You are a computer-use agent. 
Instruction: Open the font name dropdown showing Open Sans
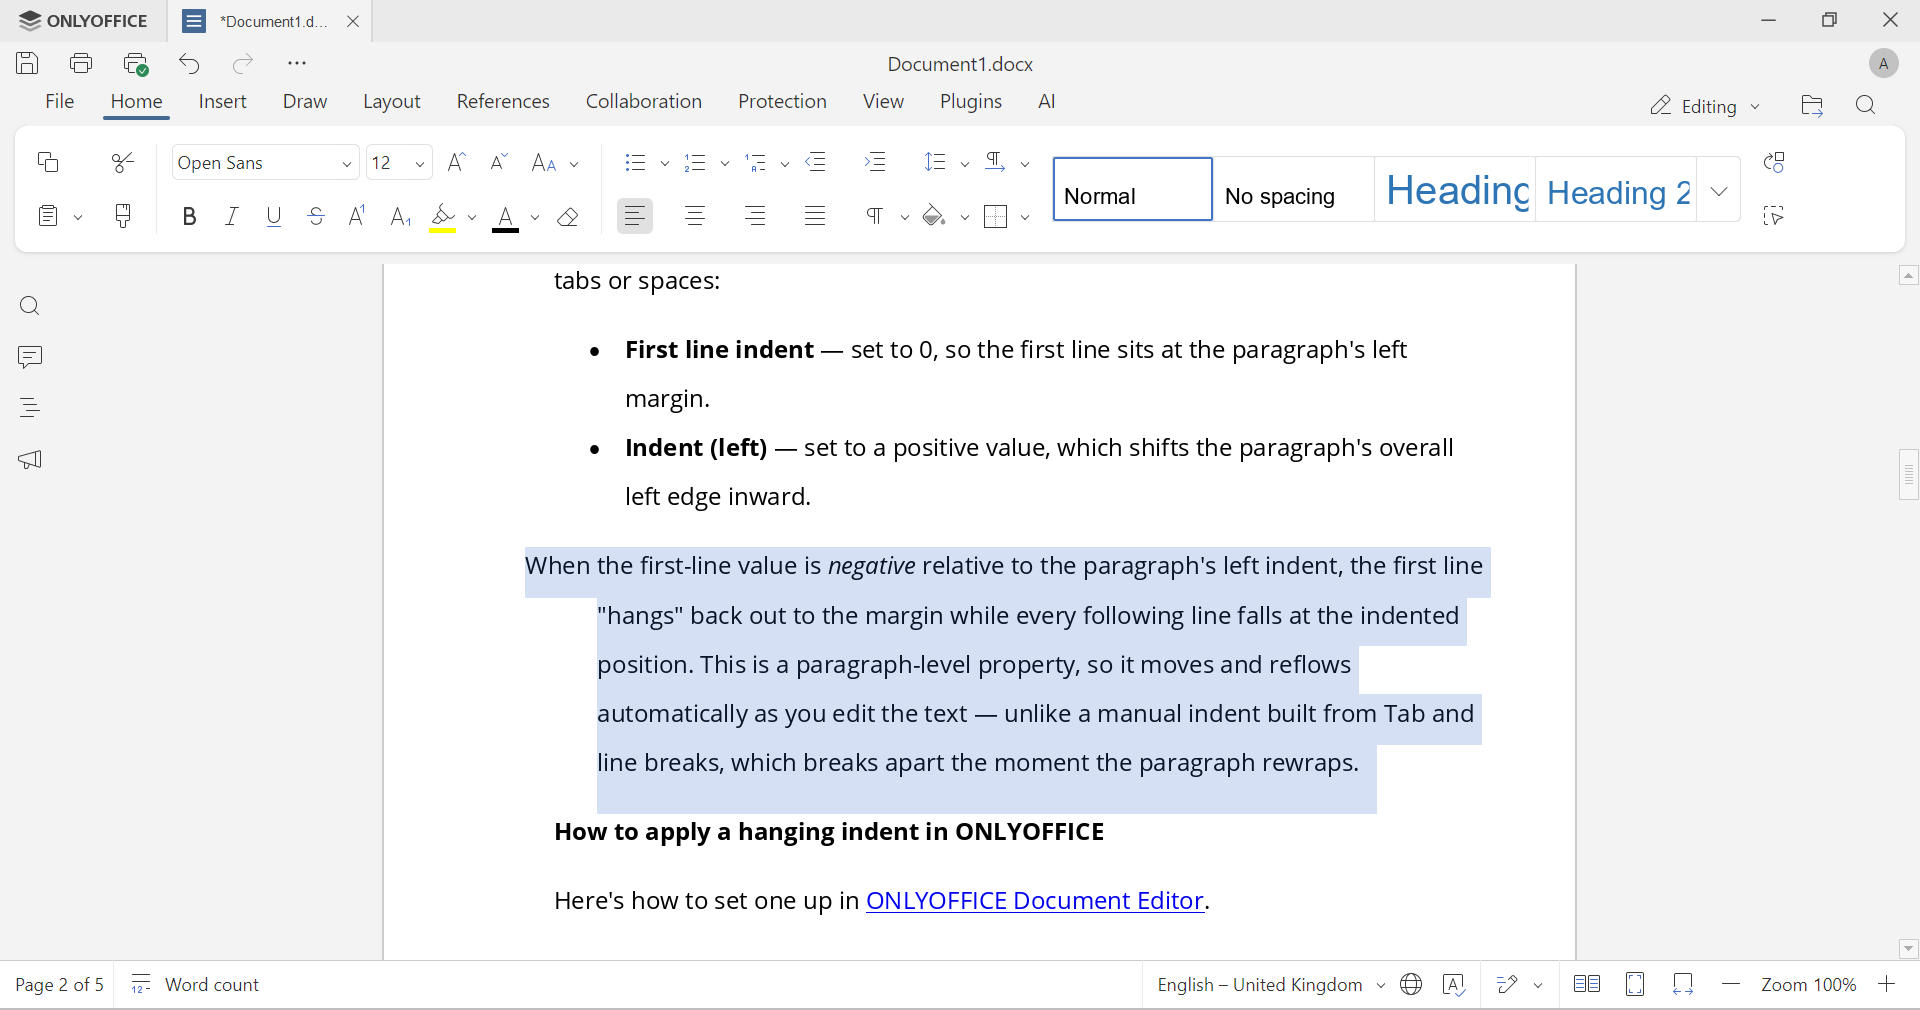tap(347, 164)
